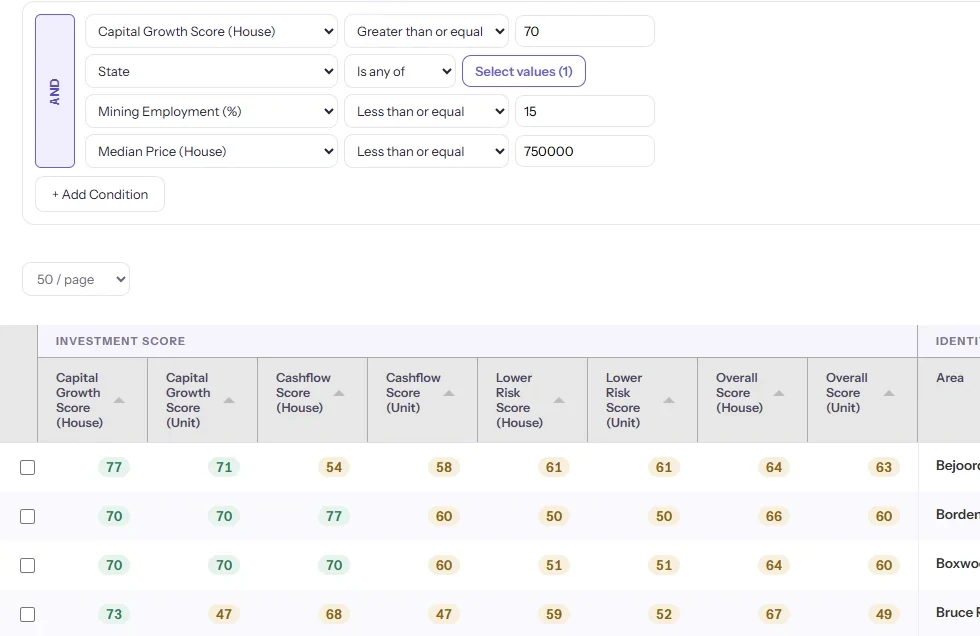Viewport: 980px width, 636px height.
Task: Tick the checkbox for the Bejoord row
Action: point(28,467)
